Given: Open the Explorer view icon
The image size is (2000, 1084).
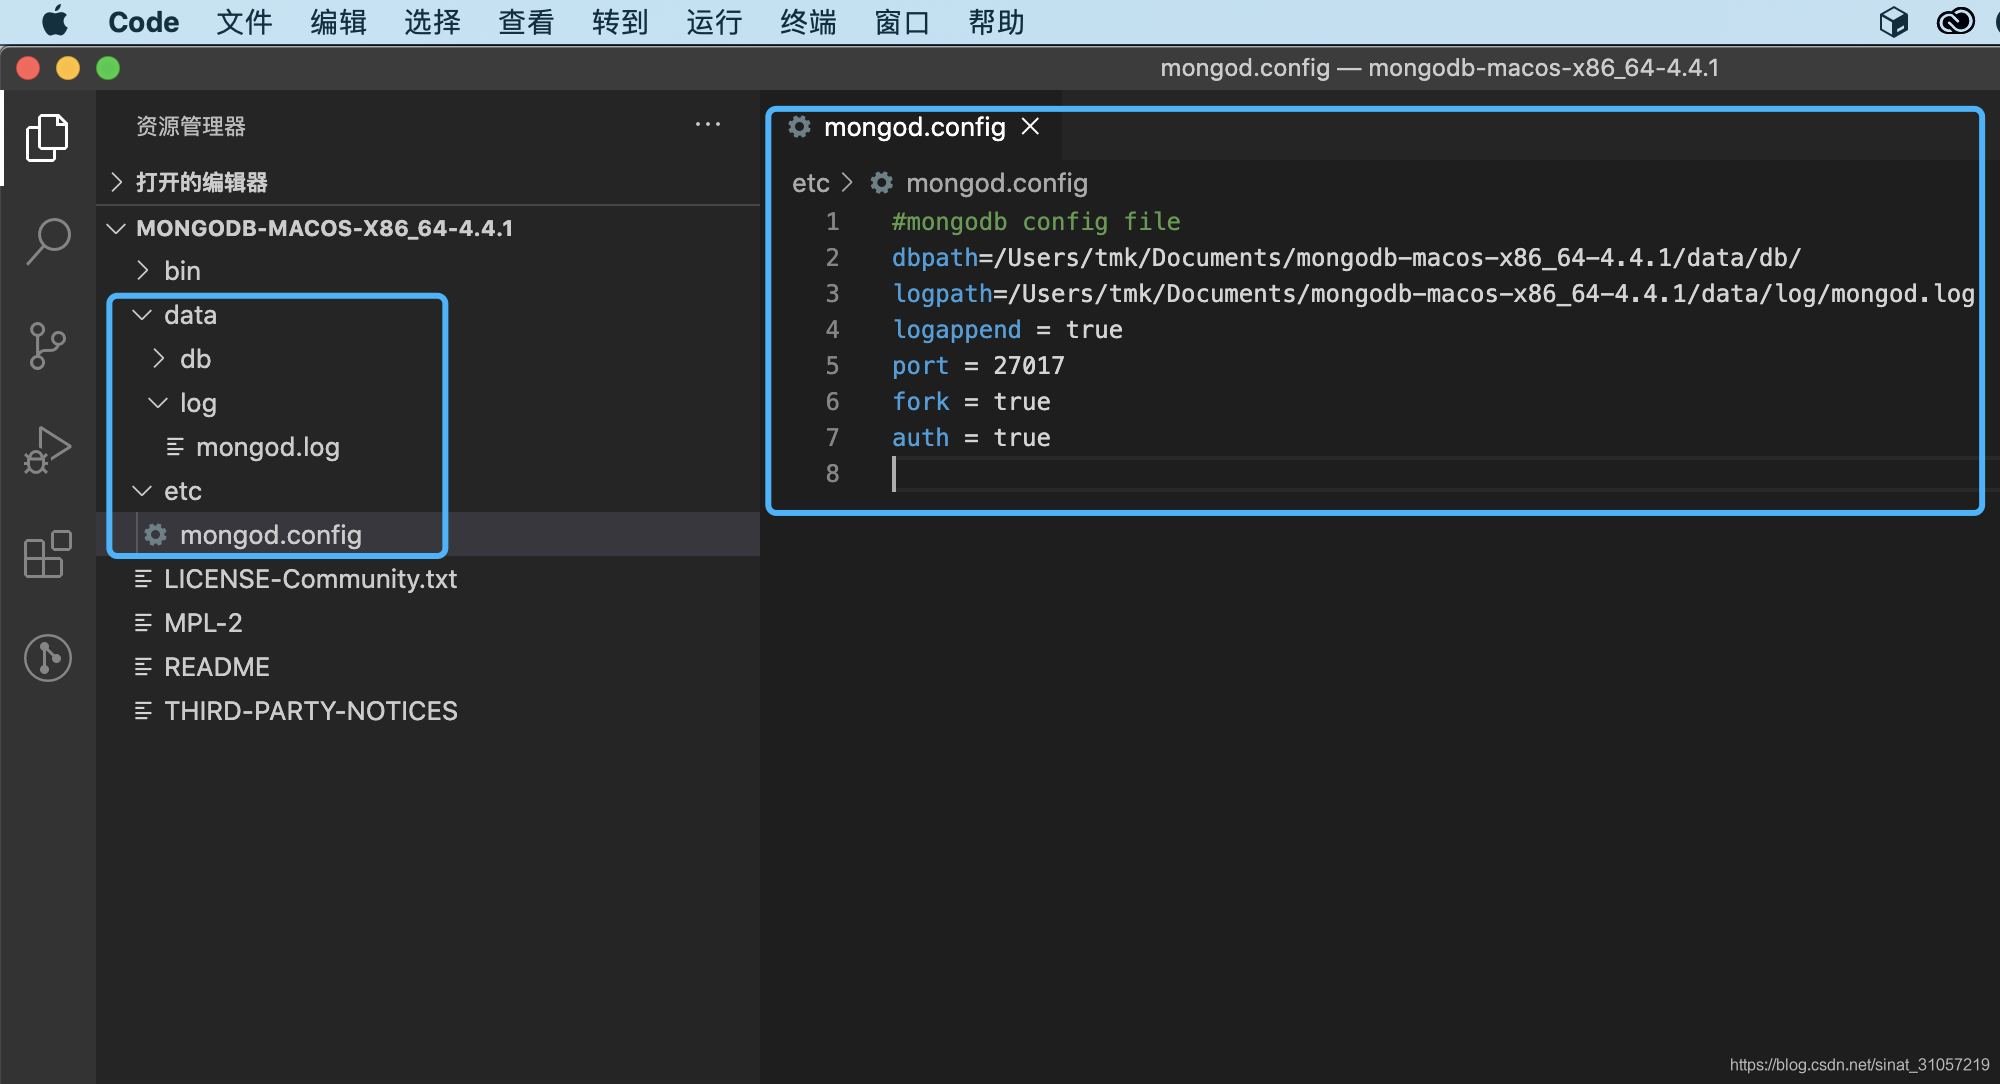Looking at the screenshot, I should pyautogui.click(x=47, y=138).
